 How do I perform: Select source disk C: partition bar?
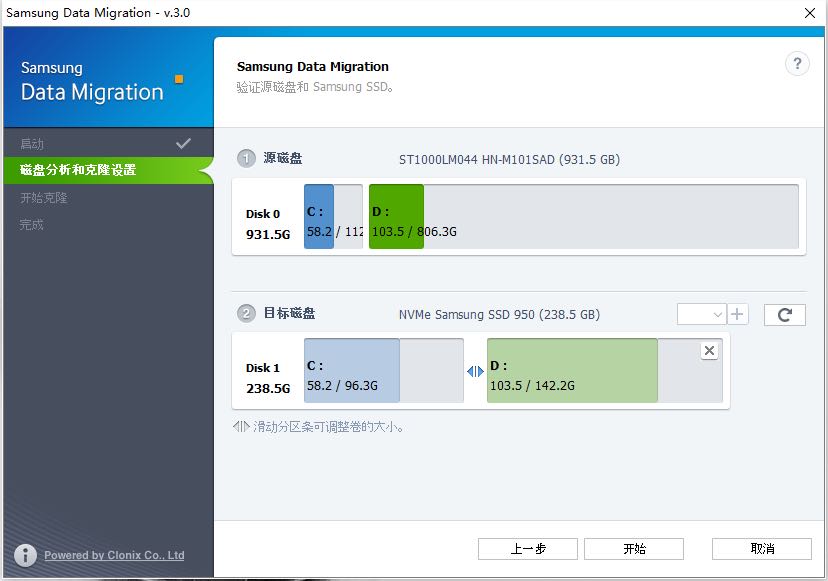pyautogui.click(x=333, y=217)
